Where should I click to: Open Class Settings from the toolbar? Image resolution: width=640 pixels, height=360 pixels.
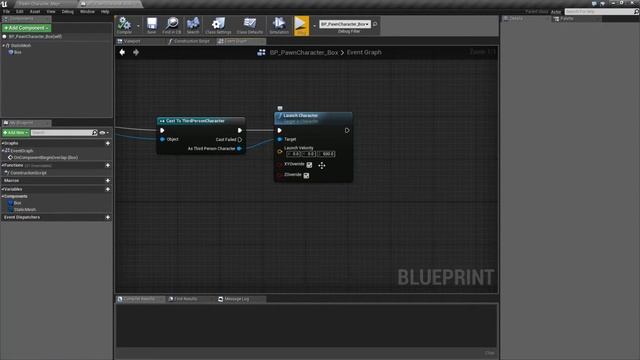(218, 24)
